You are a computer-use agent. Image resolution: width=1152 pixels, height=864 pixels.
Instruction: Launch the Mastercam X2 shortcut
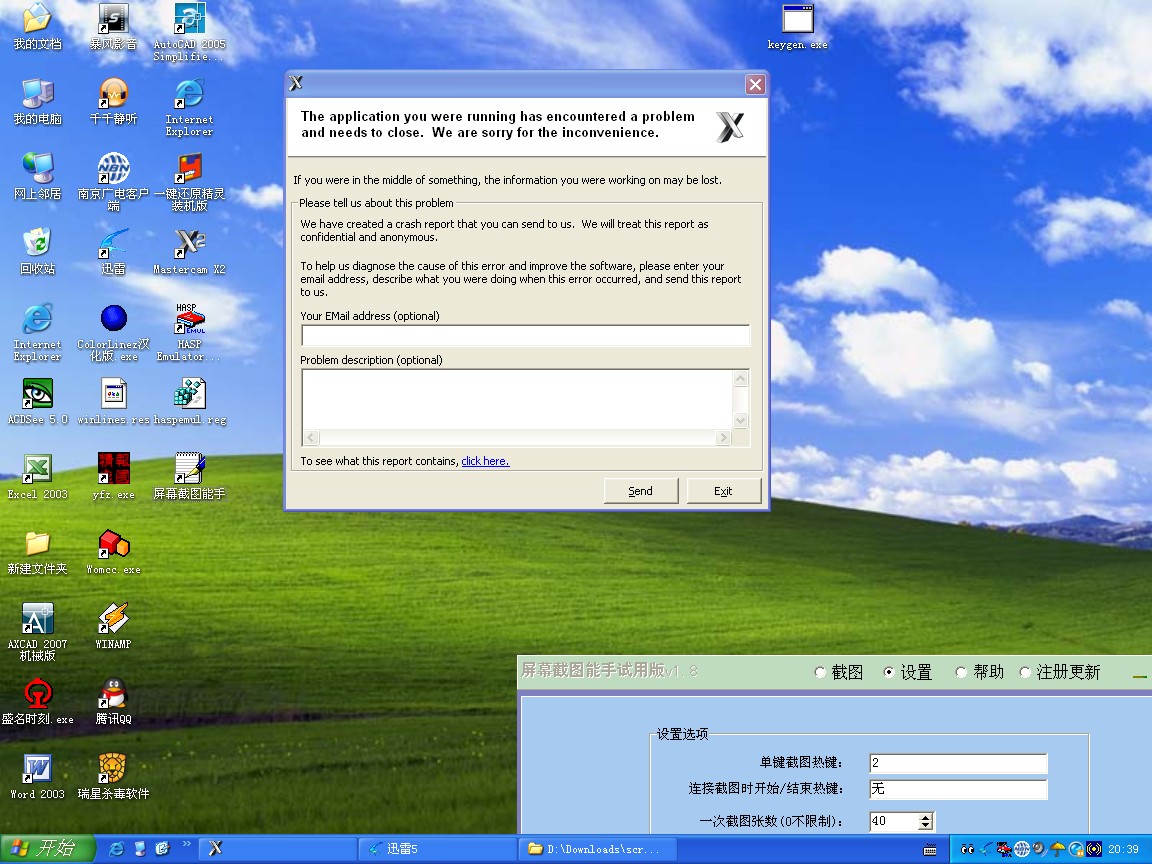pyautogui.click(x=189, y=252)
